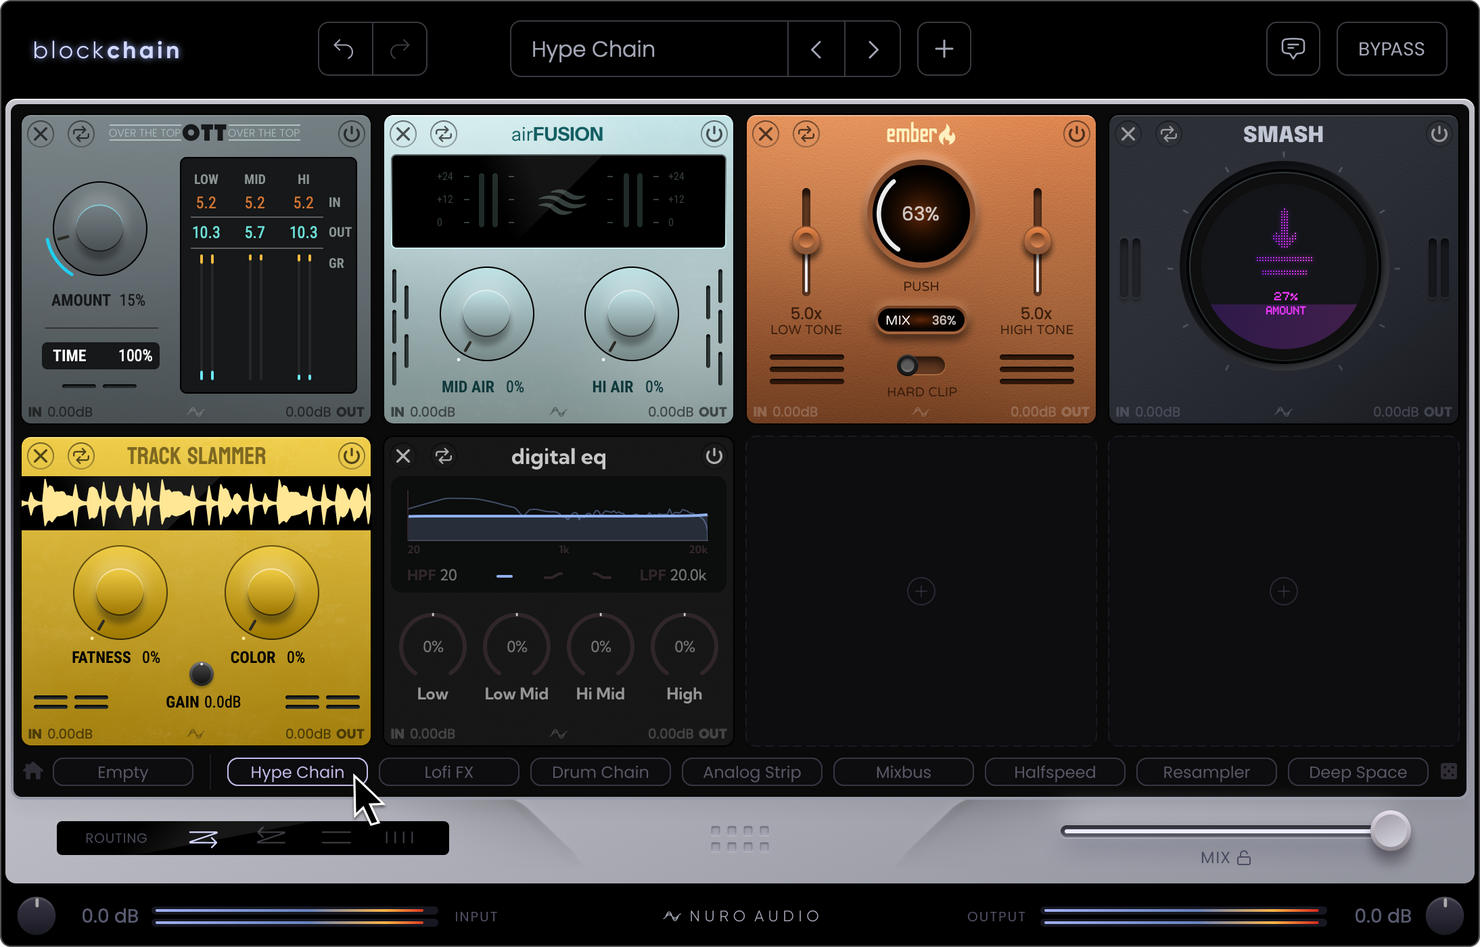Click the ember MIX 36% value
Viewport: 1480px width, 947px height.
[921, 320]
